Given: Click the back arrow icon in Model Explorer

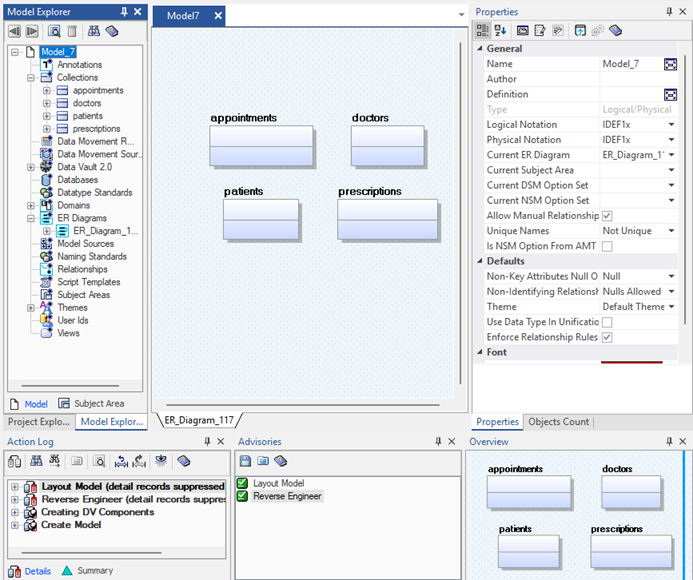Looking at the screenshot, I should [15, 31].
